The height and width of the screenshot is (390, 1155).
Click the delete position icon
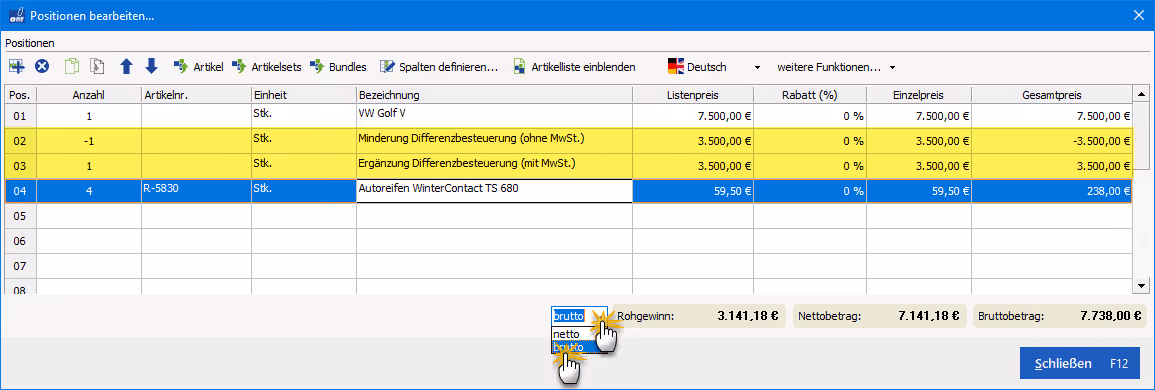pos(42,66)
